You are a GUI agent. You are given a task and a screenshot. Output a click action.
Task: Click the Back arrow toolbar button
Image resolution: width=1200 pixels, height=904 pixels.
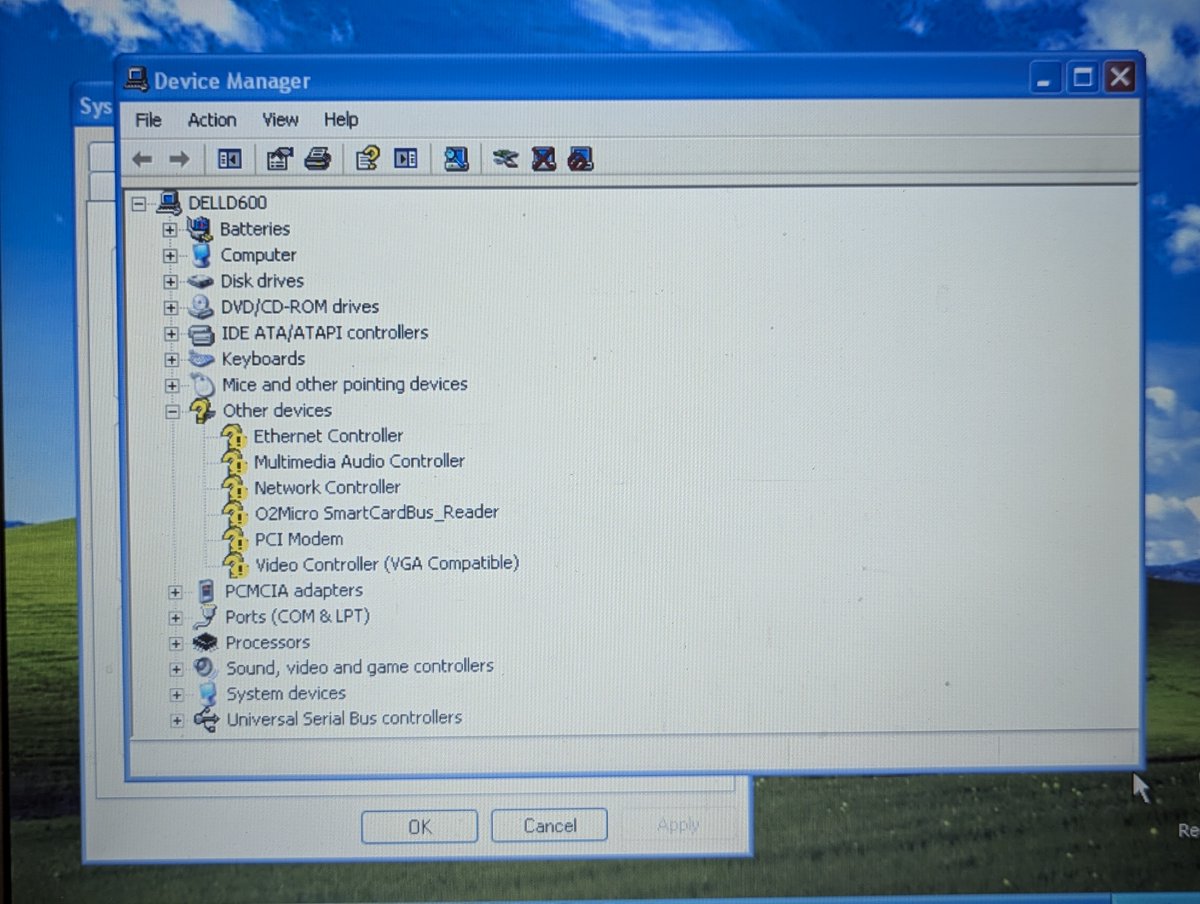pos(142,158)
